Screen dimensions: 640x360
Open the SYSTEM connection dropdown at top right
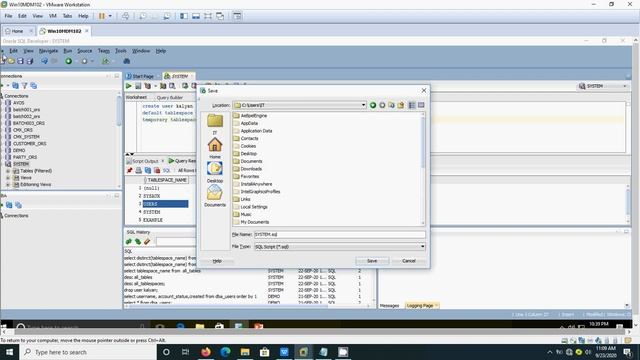tap(603, 86)
